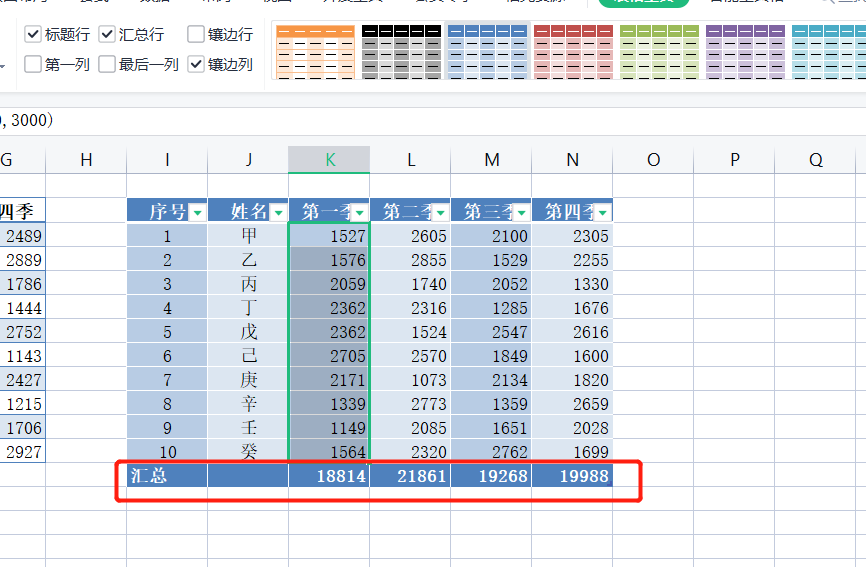Toggle the 镶边列 checkbox
Viewport: 866px width, 567px height.
click(x=196, y=65)
